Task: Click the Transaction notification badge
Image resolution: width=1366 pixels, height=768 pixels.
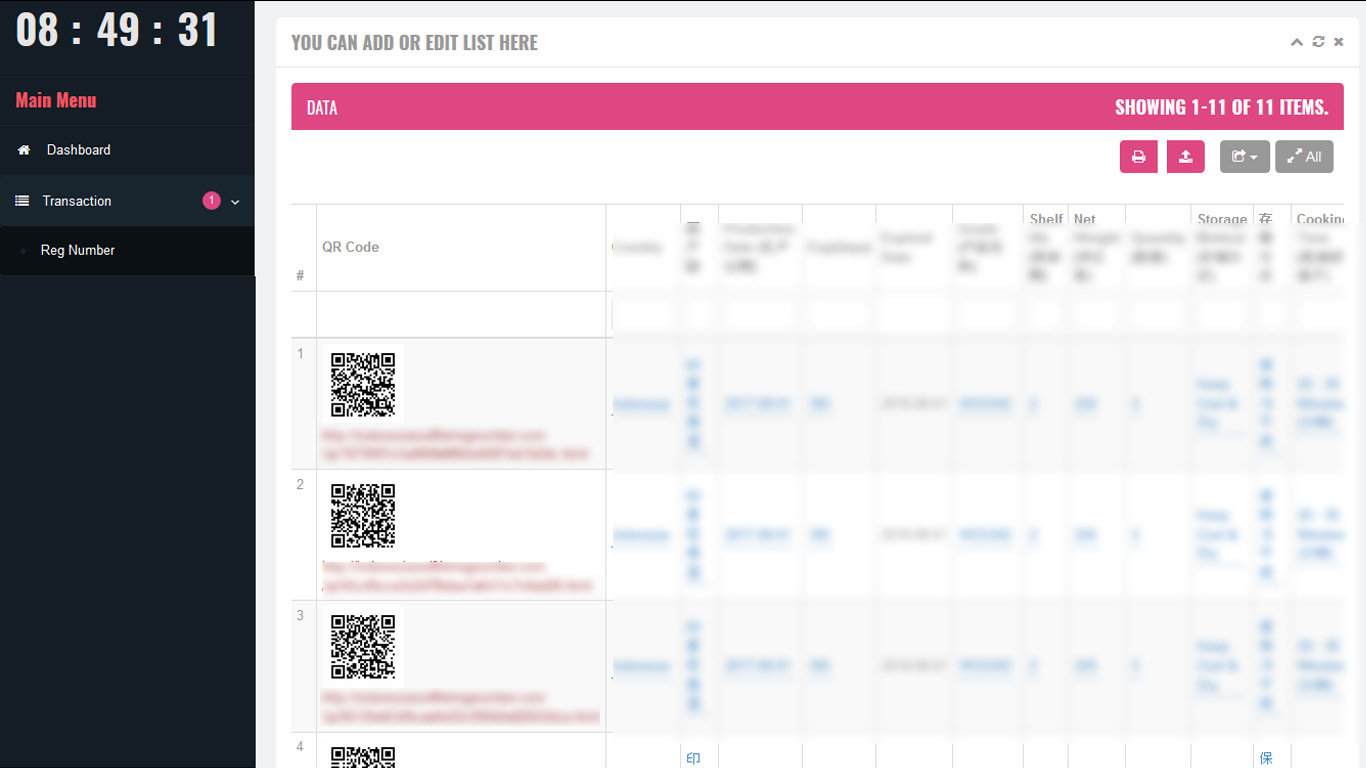Action: 211,201
